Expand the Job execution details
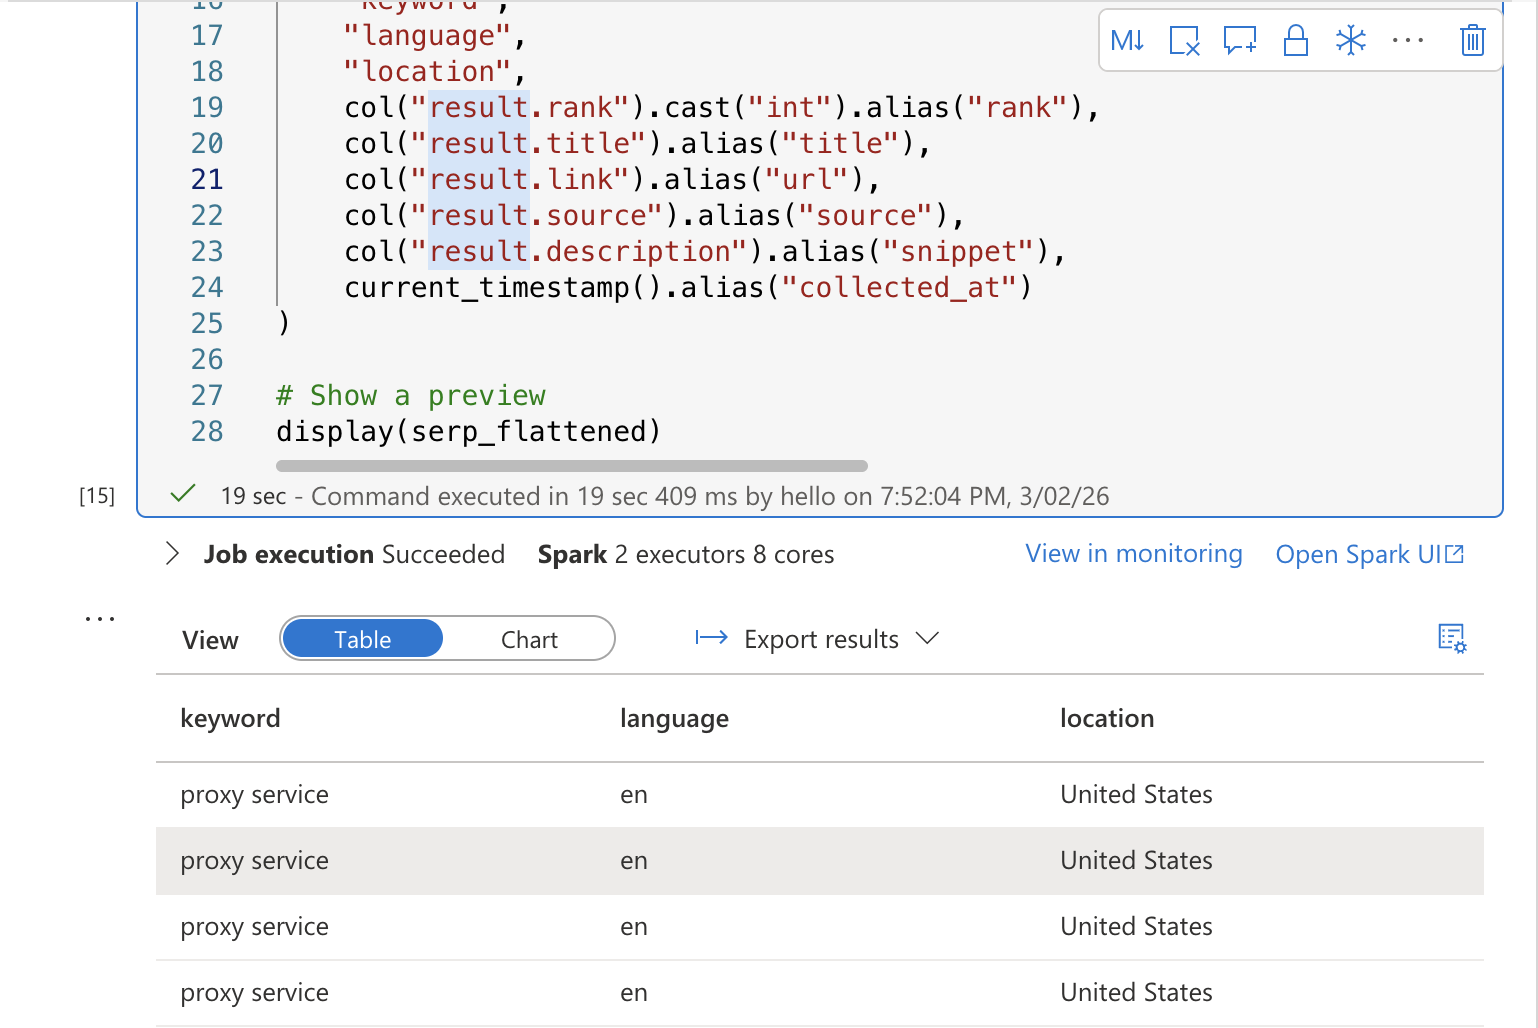Screen dimensions: 1538x1028 pos(172,554)
